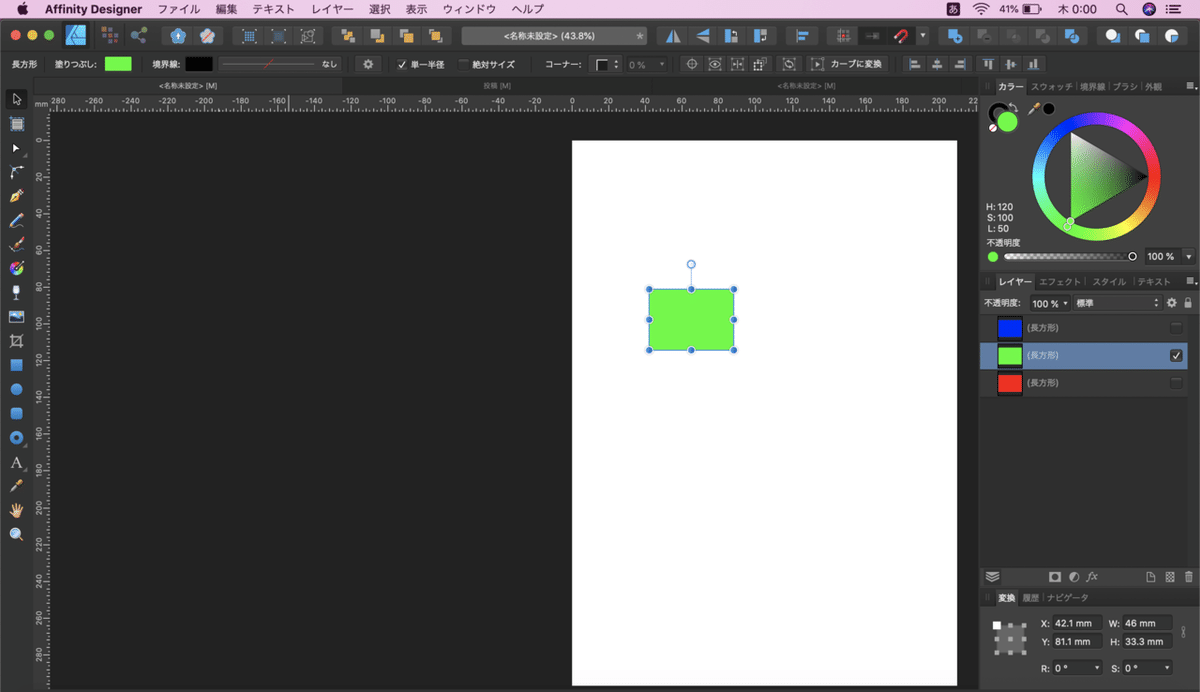The height and width of the screenshot is (692, 1200).
Task: Switch to the ナビゲータ tab
Action: coord(1066,598)
